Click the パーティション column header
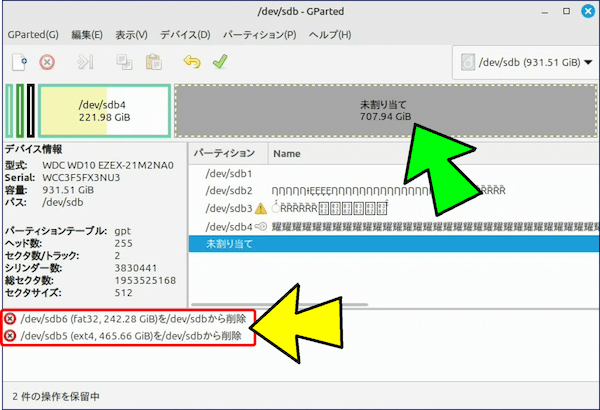The image size is (600, 410). pos(227,154)
